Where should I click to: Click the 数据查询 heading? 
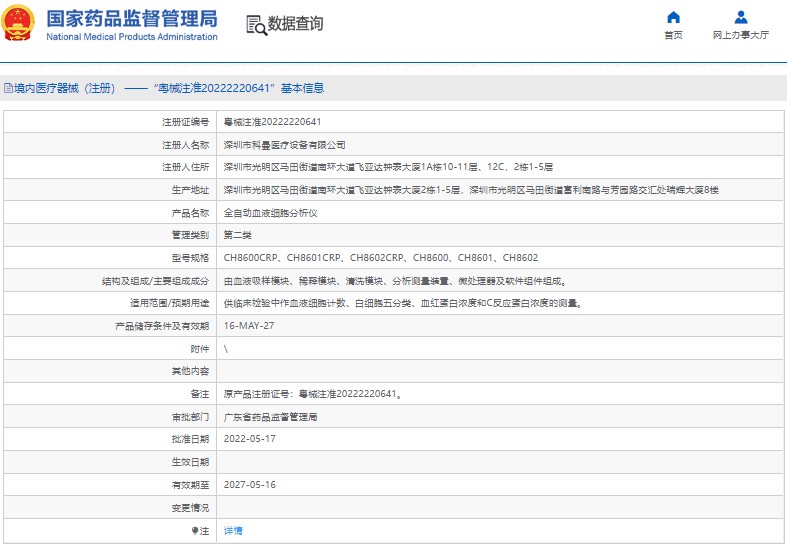coord(295,24)
